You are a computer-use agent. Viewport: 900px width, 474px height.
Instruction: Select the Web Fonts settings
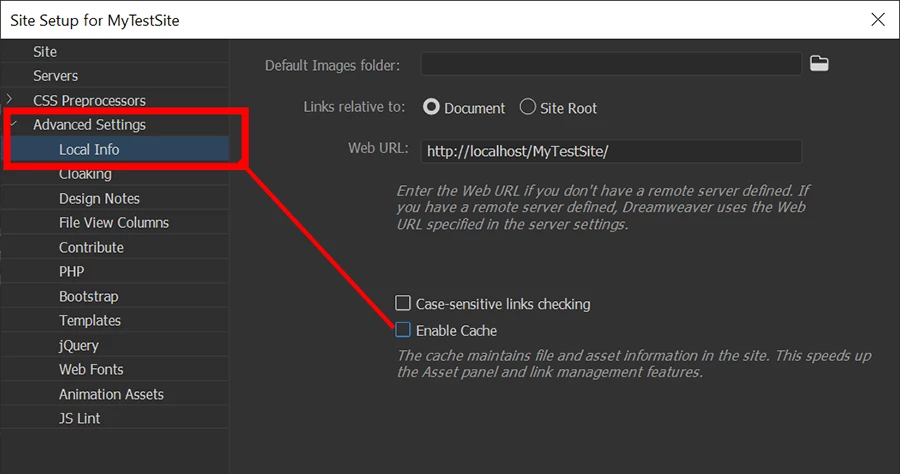point(91,369)
